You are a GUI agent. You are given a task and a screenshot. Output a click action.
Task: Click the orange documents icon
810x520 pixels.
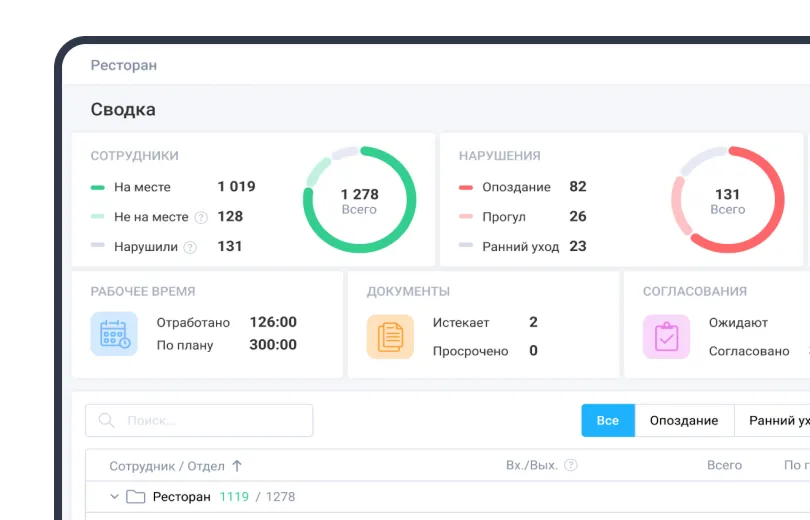pyautogui.click(x=391, y=336)
